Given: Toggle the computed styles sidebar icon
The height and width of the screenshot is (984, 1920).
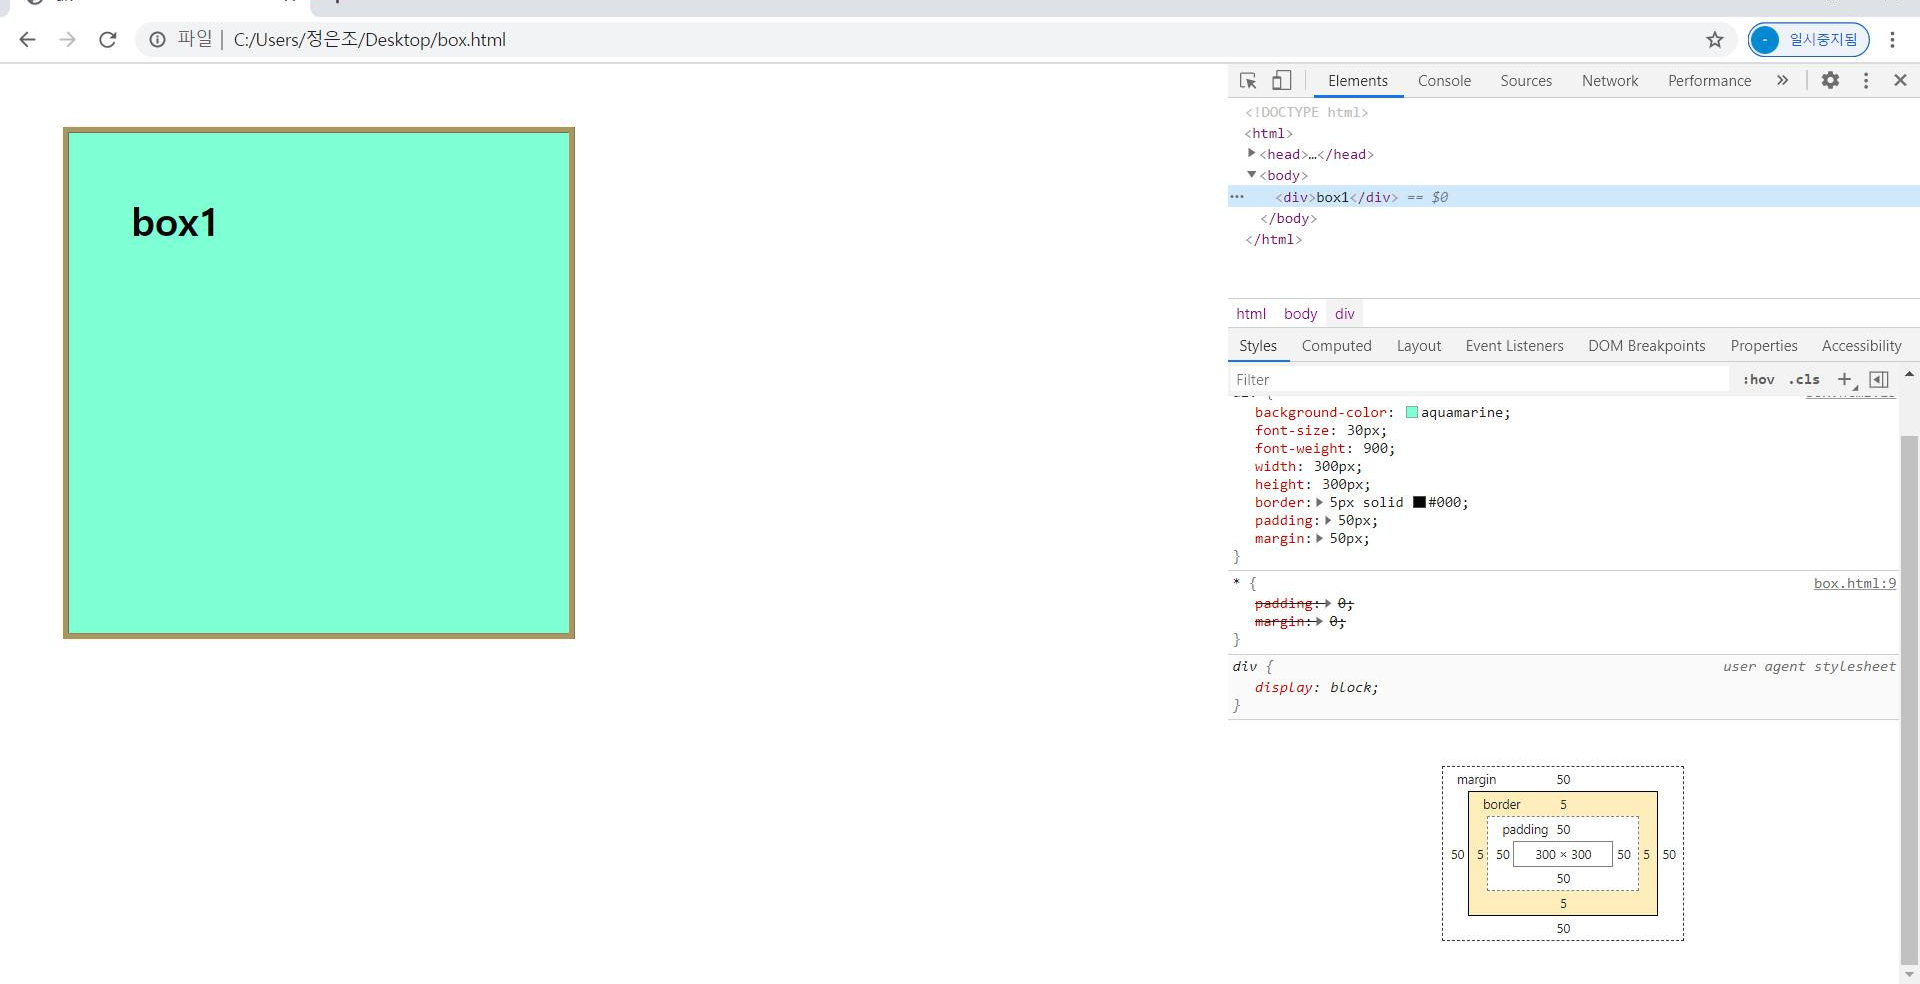Looking at the screenshot, I should pyautogui.click(x=1879, y=379).
